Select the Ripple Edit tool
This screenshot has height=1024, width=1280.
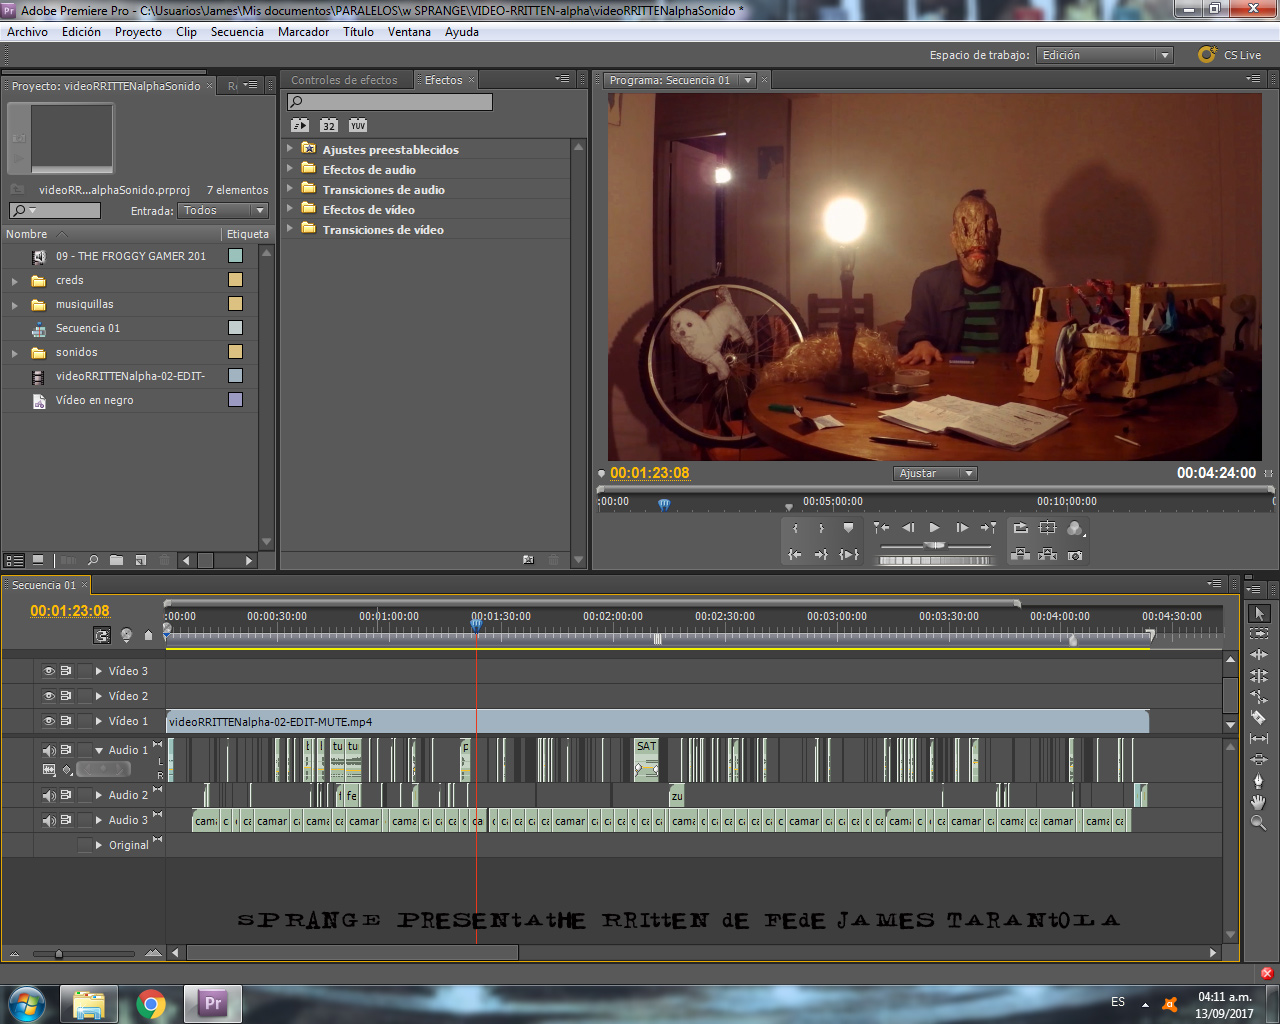(x=1259, y=655)
